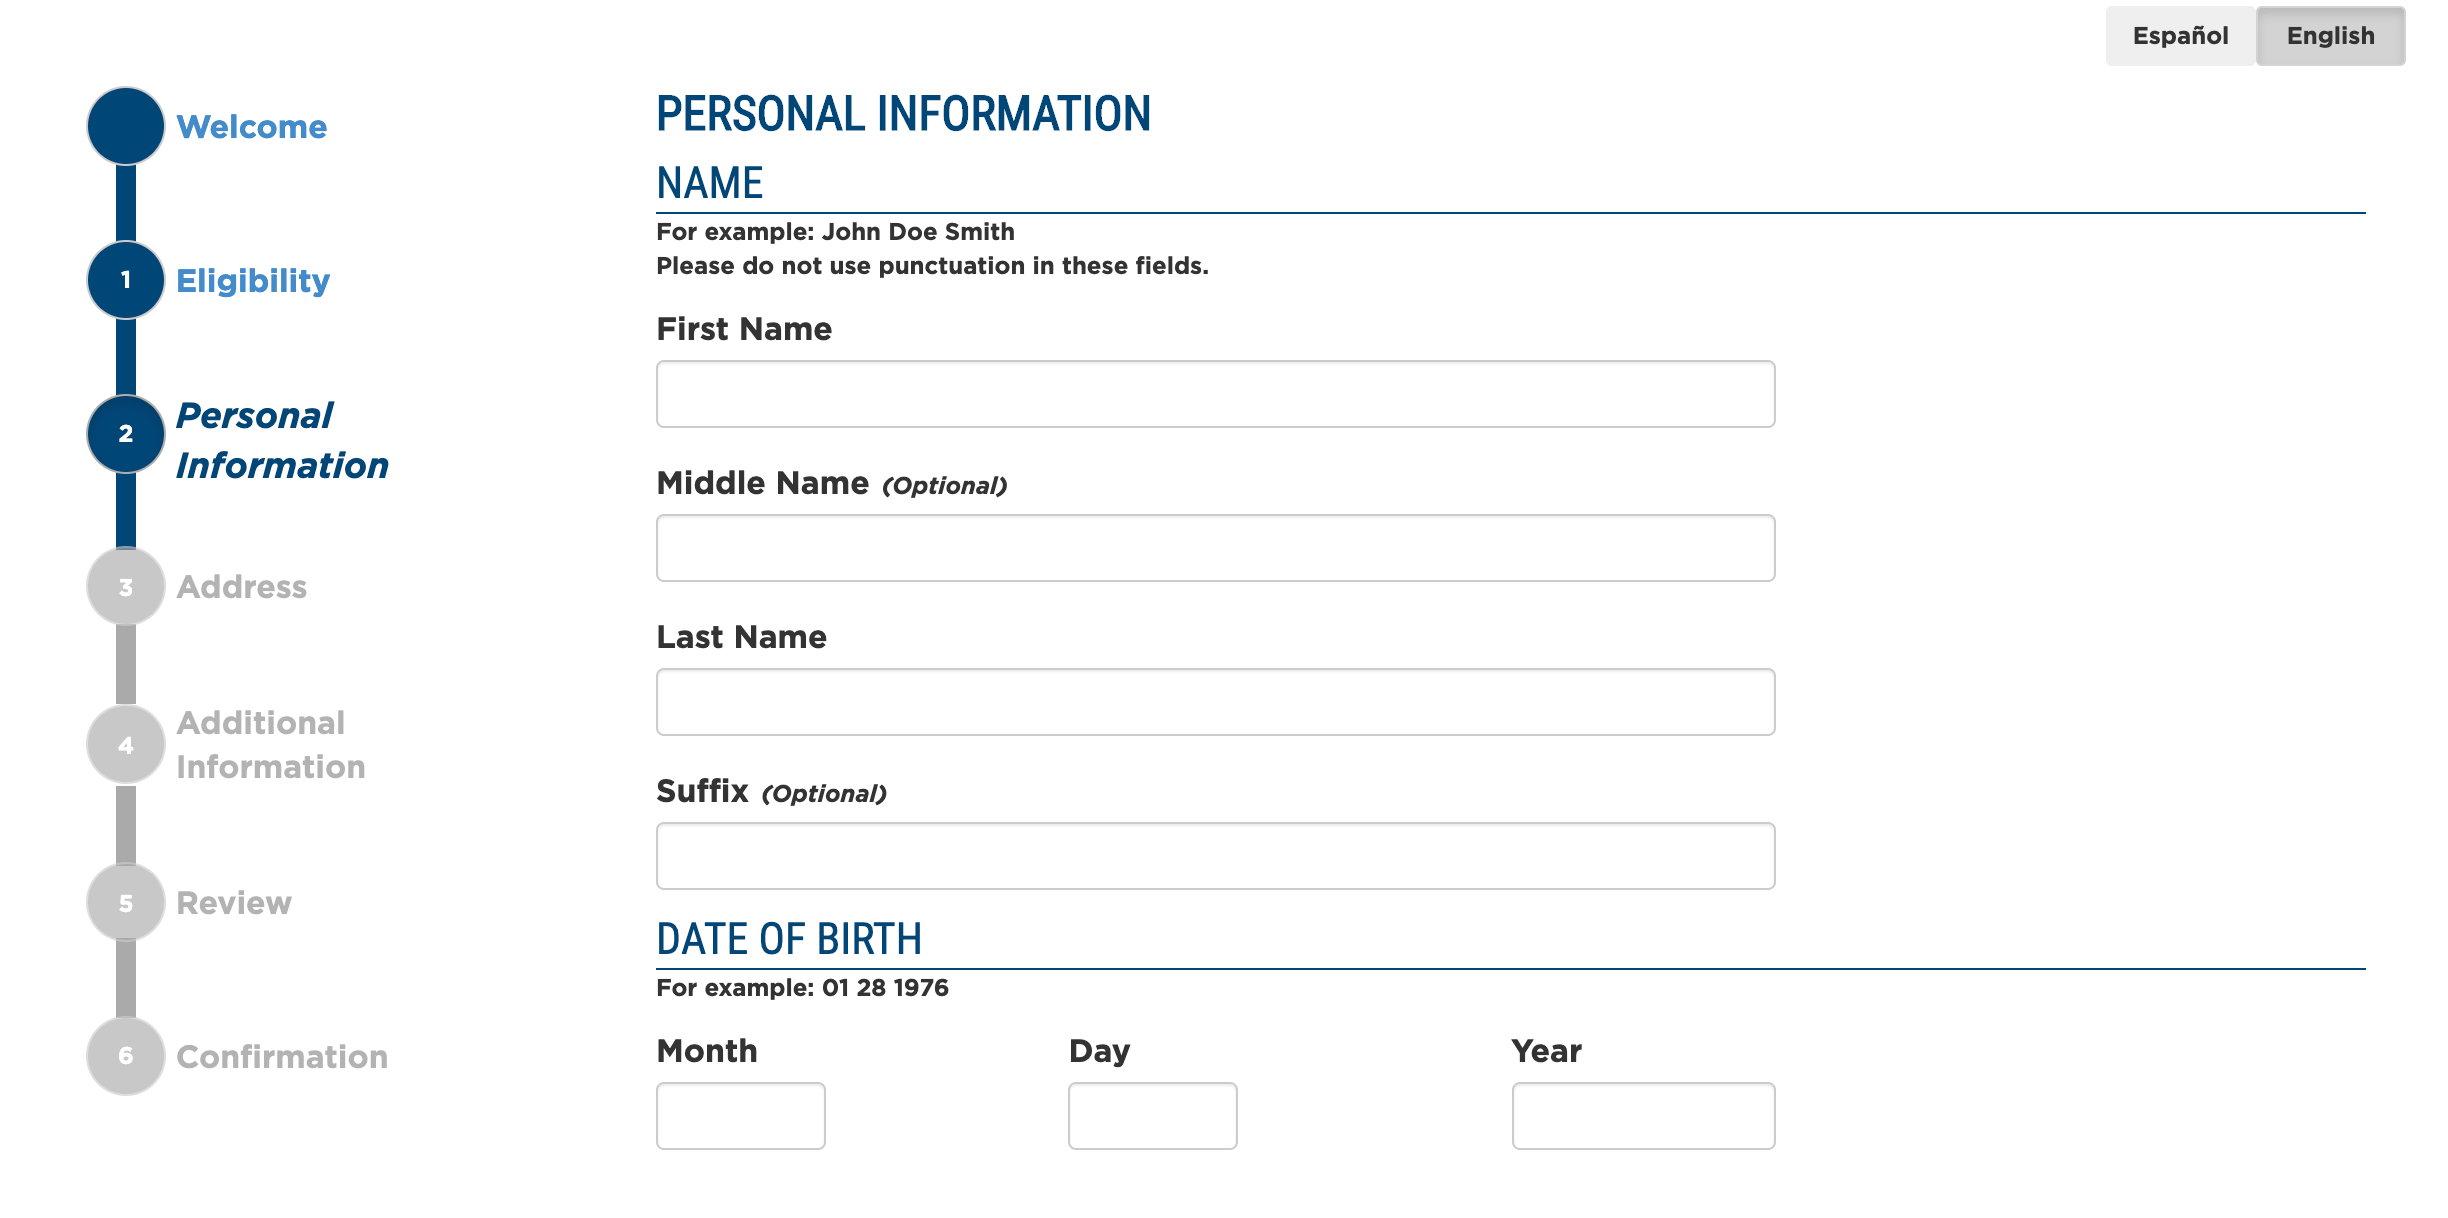Click the step 6 Confirmation circle
Viewport: 2448px width, 1218px height.
(126, 1056)
